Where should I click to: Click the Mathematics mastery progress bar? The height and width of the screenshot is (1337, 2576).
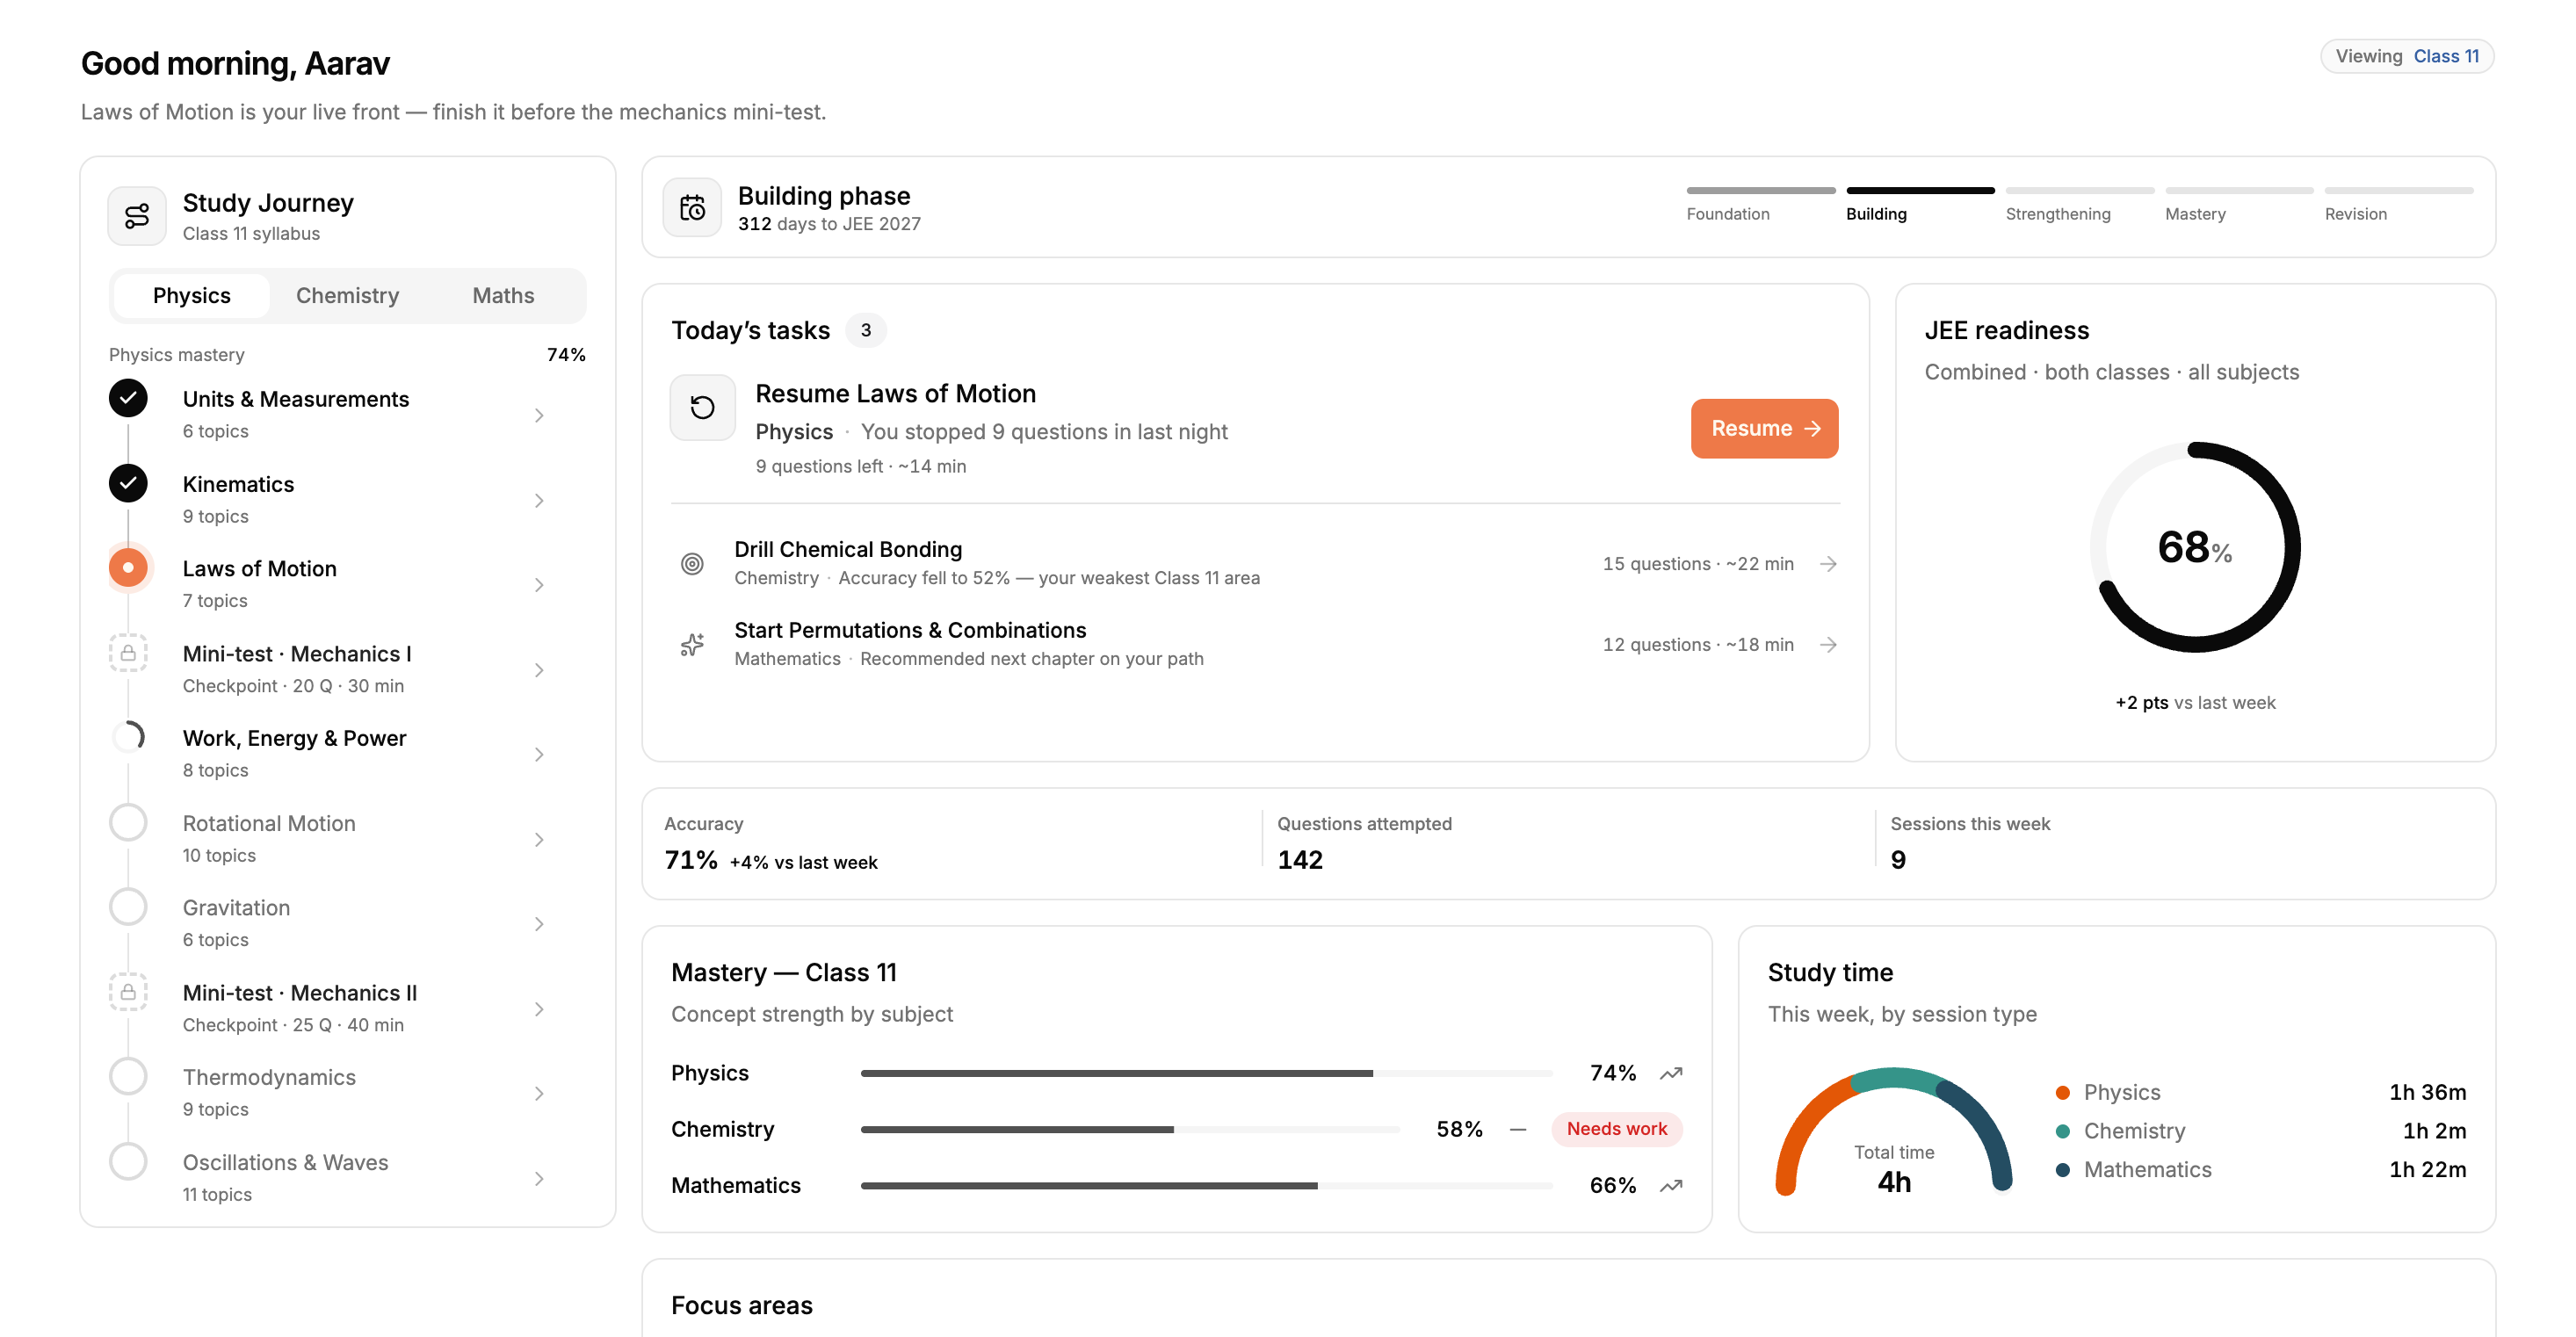point(1206,1186)
